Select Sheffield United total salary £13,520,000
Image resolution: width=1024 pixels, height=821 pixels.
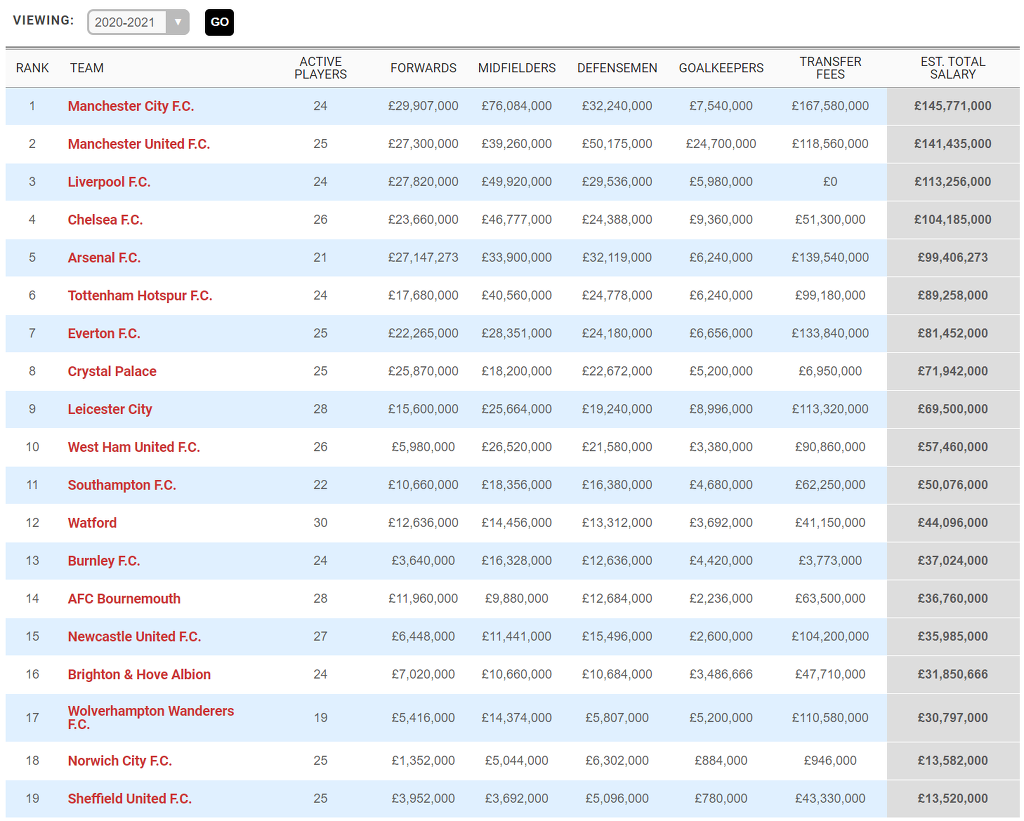click(953, 798)
